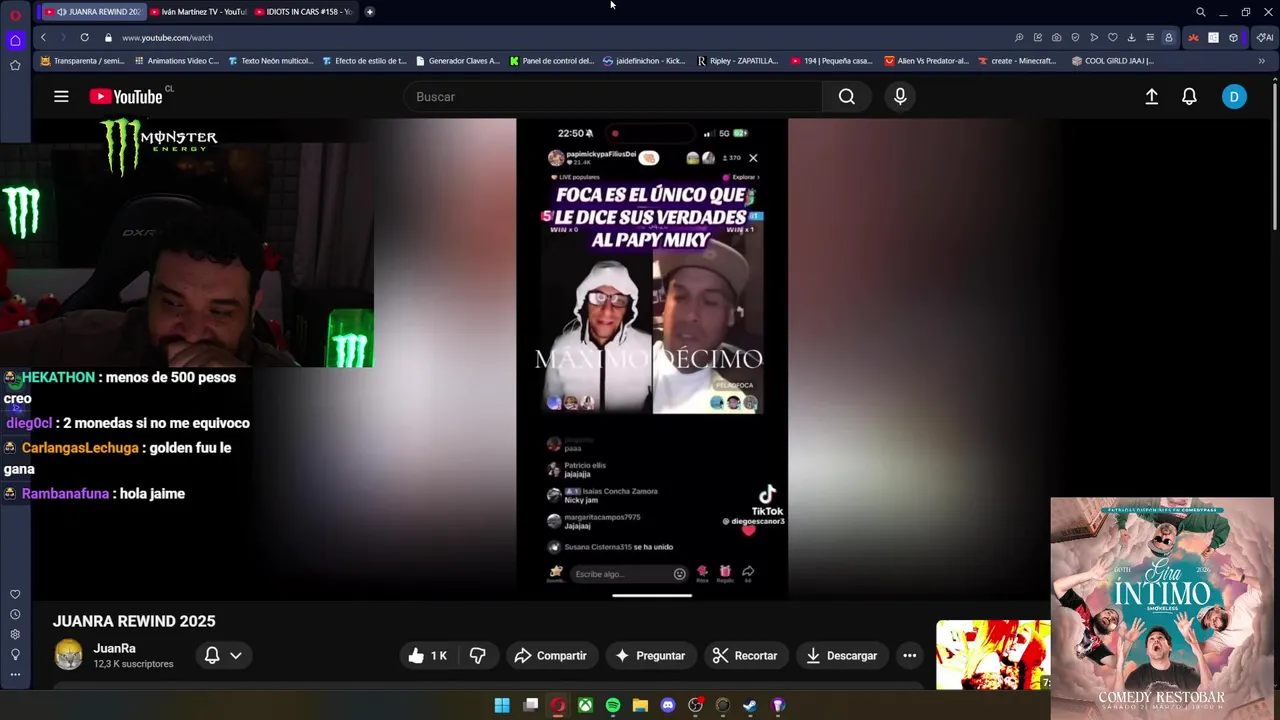Open the browser downloads icon
Image resolution: width=1280 pixels, height=720 pixels.
point(1131,37)
